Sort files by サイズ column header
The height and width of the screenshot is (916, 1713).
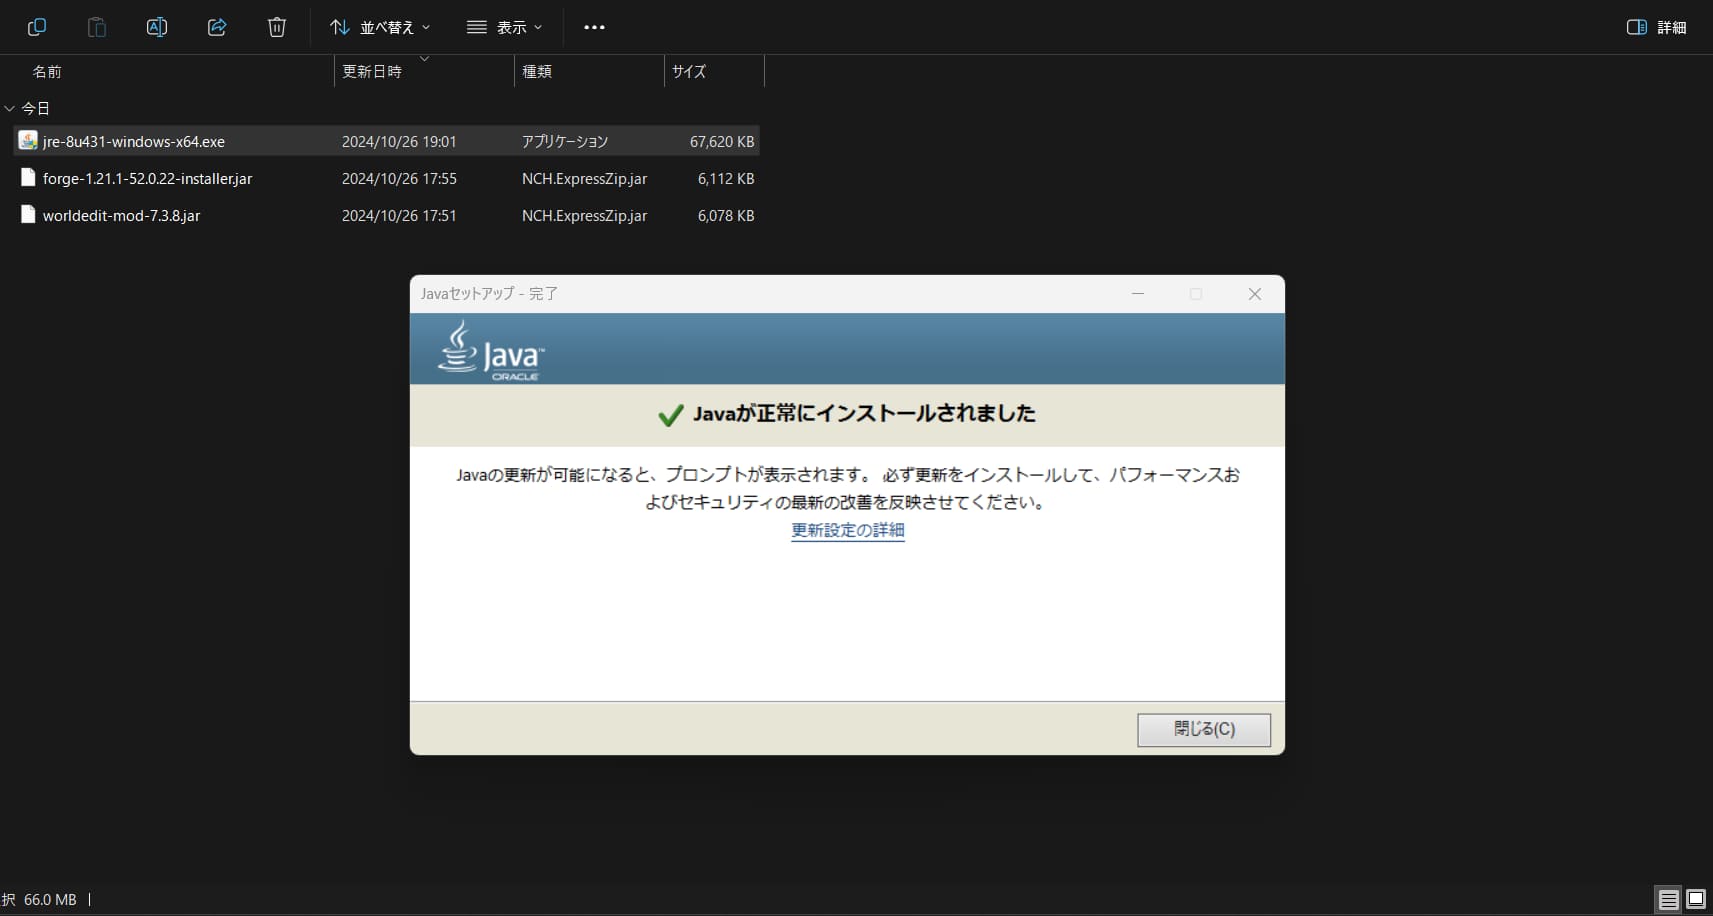[689, 72]
